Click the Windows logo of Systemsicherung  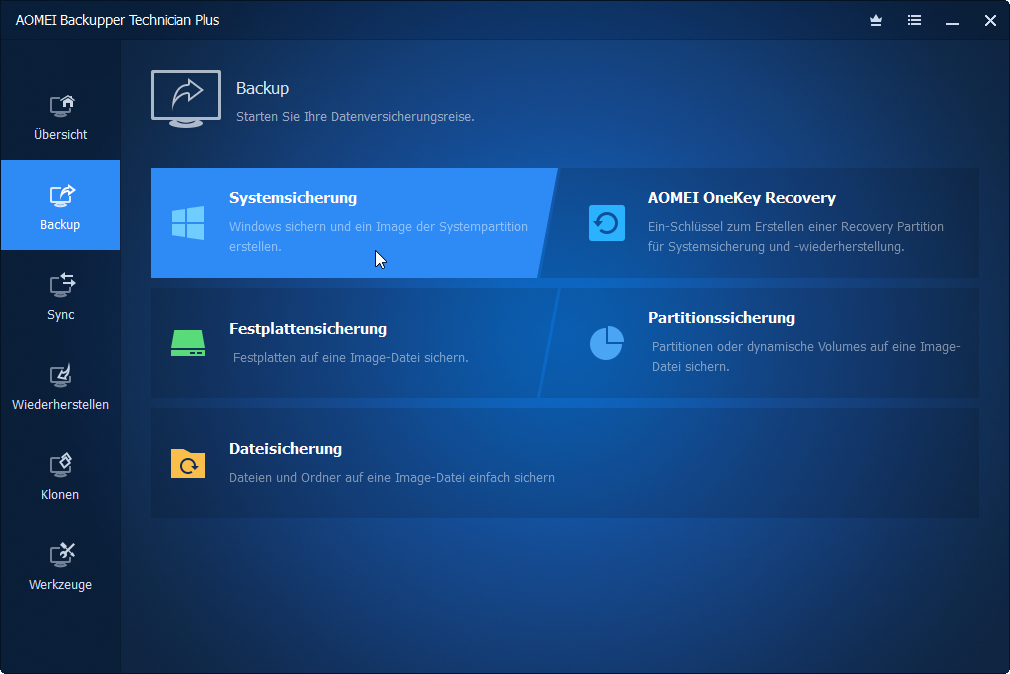coord(188,223)
